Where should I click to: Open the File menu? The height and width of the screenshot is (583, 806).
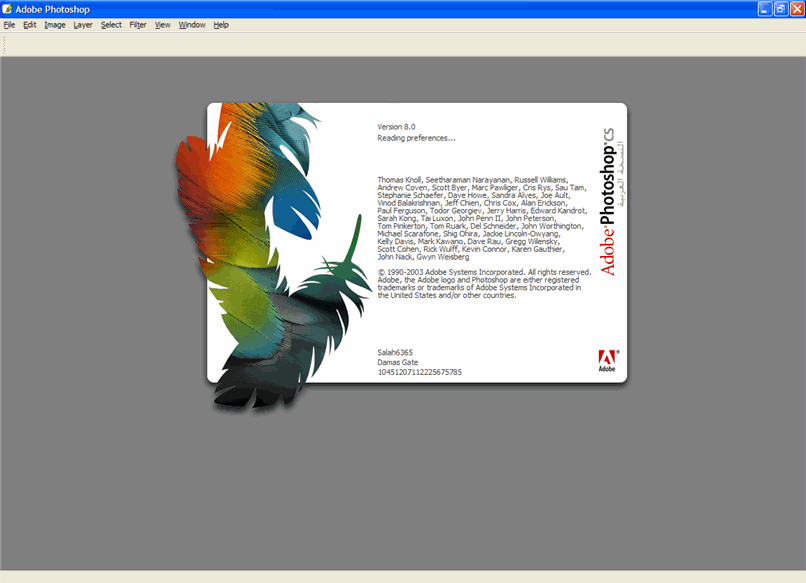pos(9,25)
